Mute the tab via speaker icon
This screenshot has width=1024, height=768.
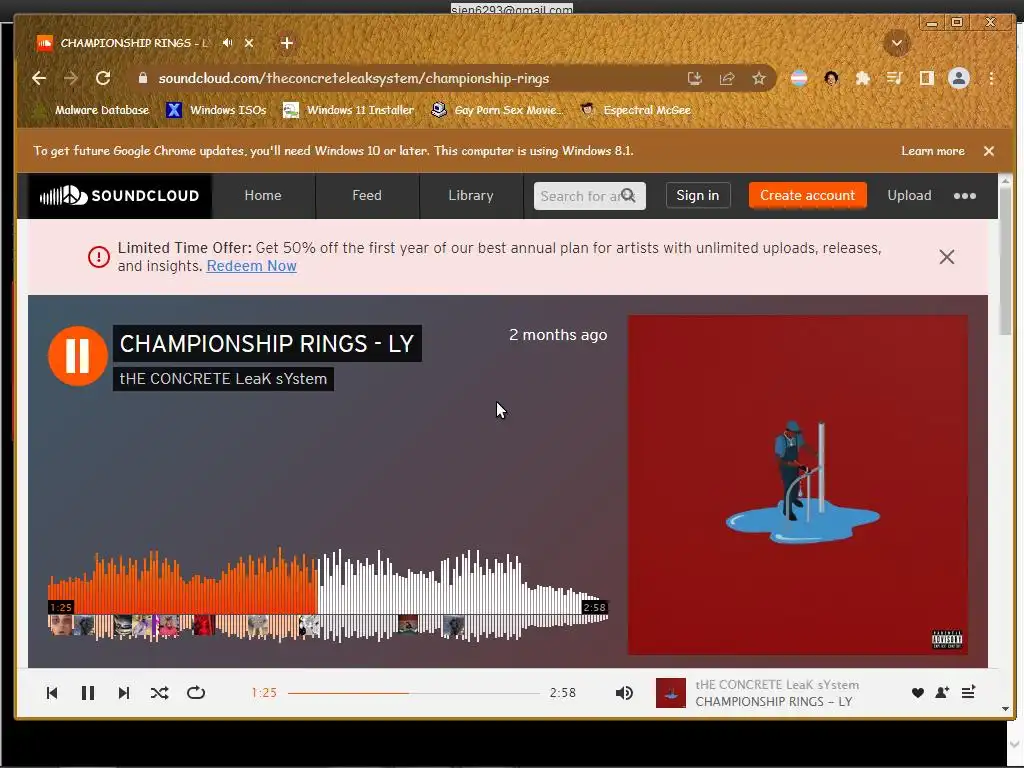click(x=227, y=42)
